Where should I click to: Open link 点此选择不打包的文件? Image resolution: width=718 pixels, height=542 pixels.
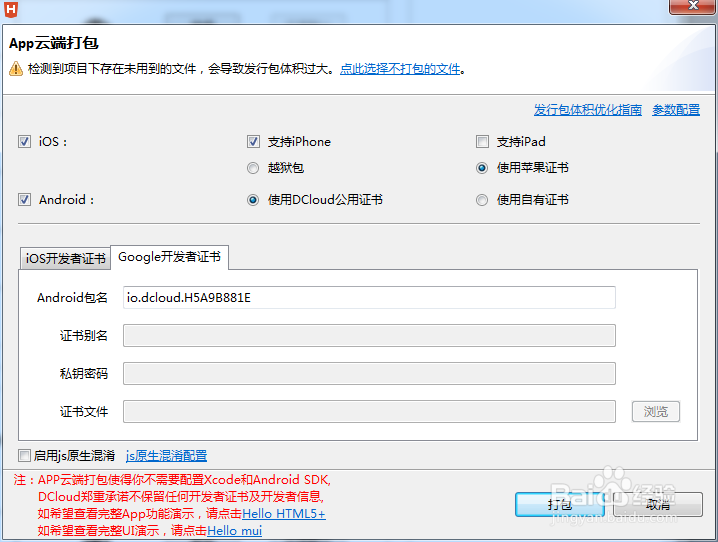[400, 69]
